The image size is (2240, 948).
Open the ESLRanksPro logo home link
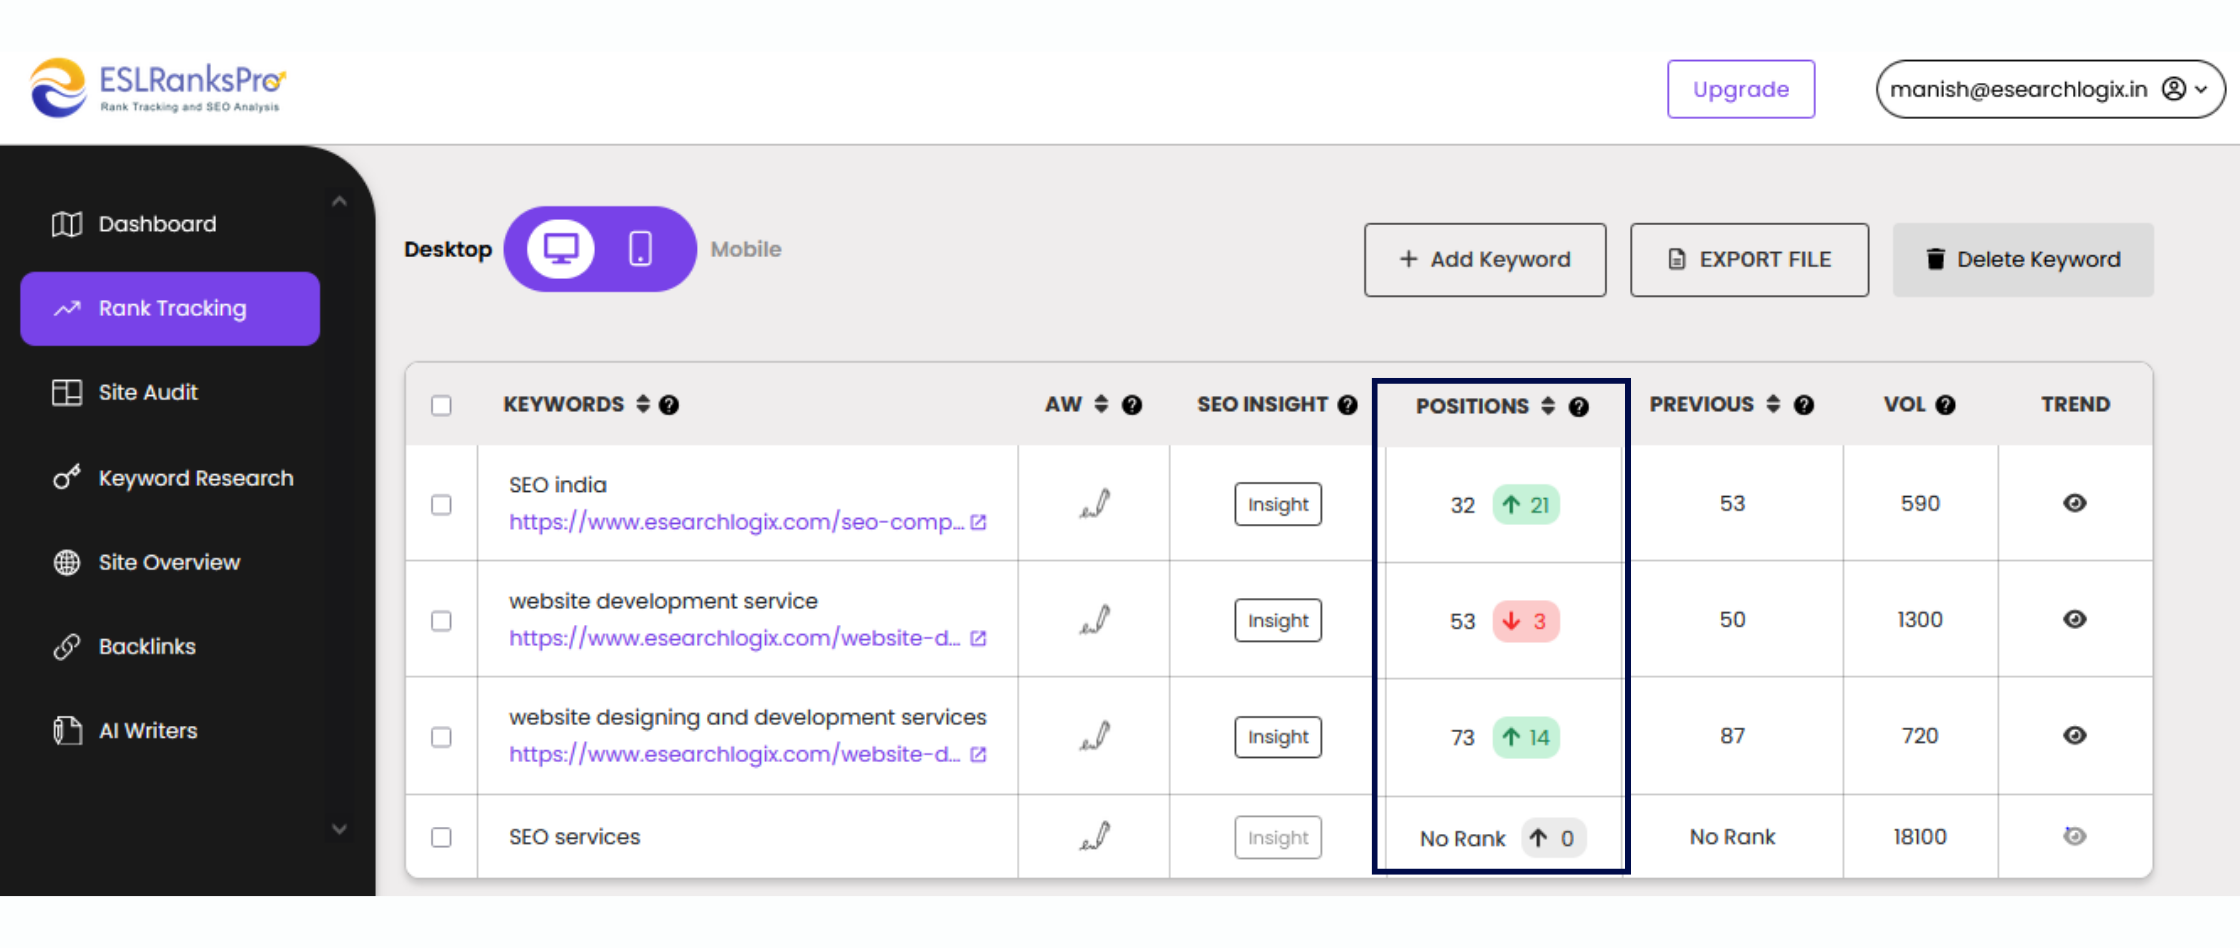pos(158,87)
